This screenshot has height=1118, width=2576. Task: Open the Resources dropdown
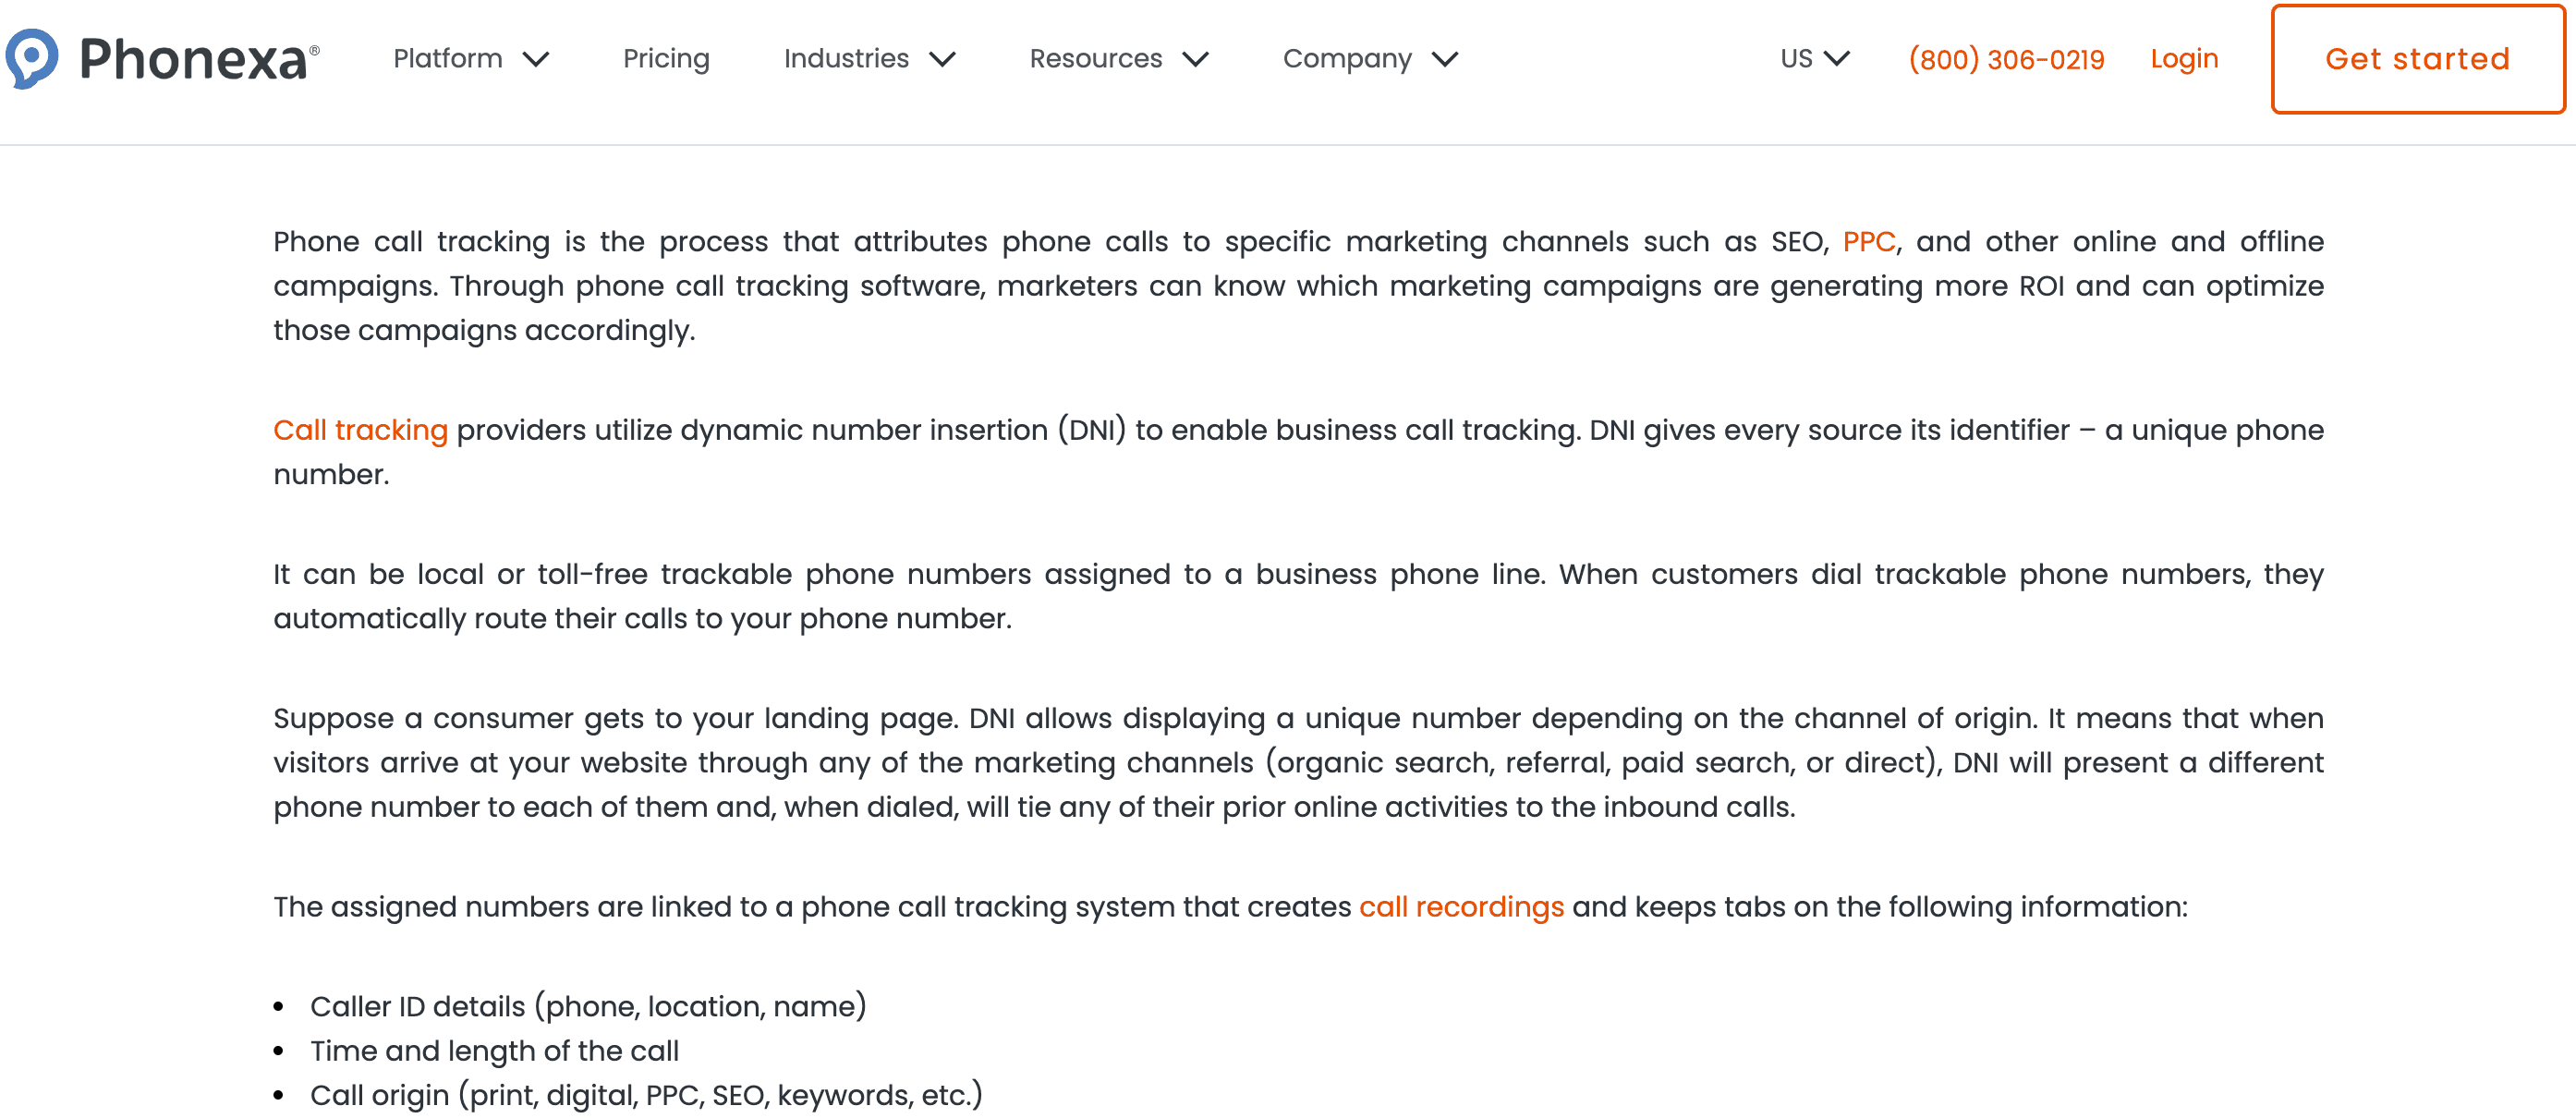coord(1096,59)
